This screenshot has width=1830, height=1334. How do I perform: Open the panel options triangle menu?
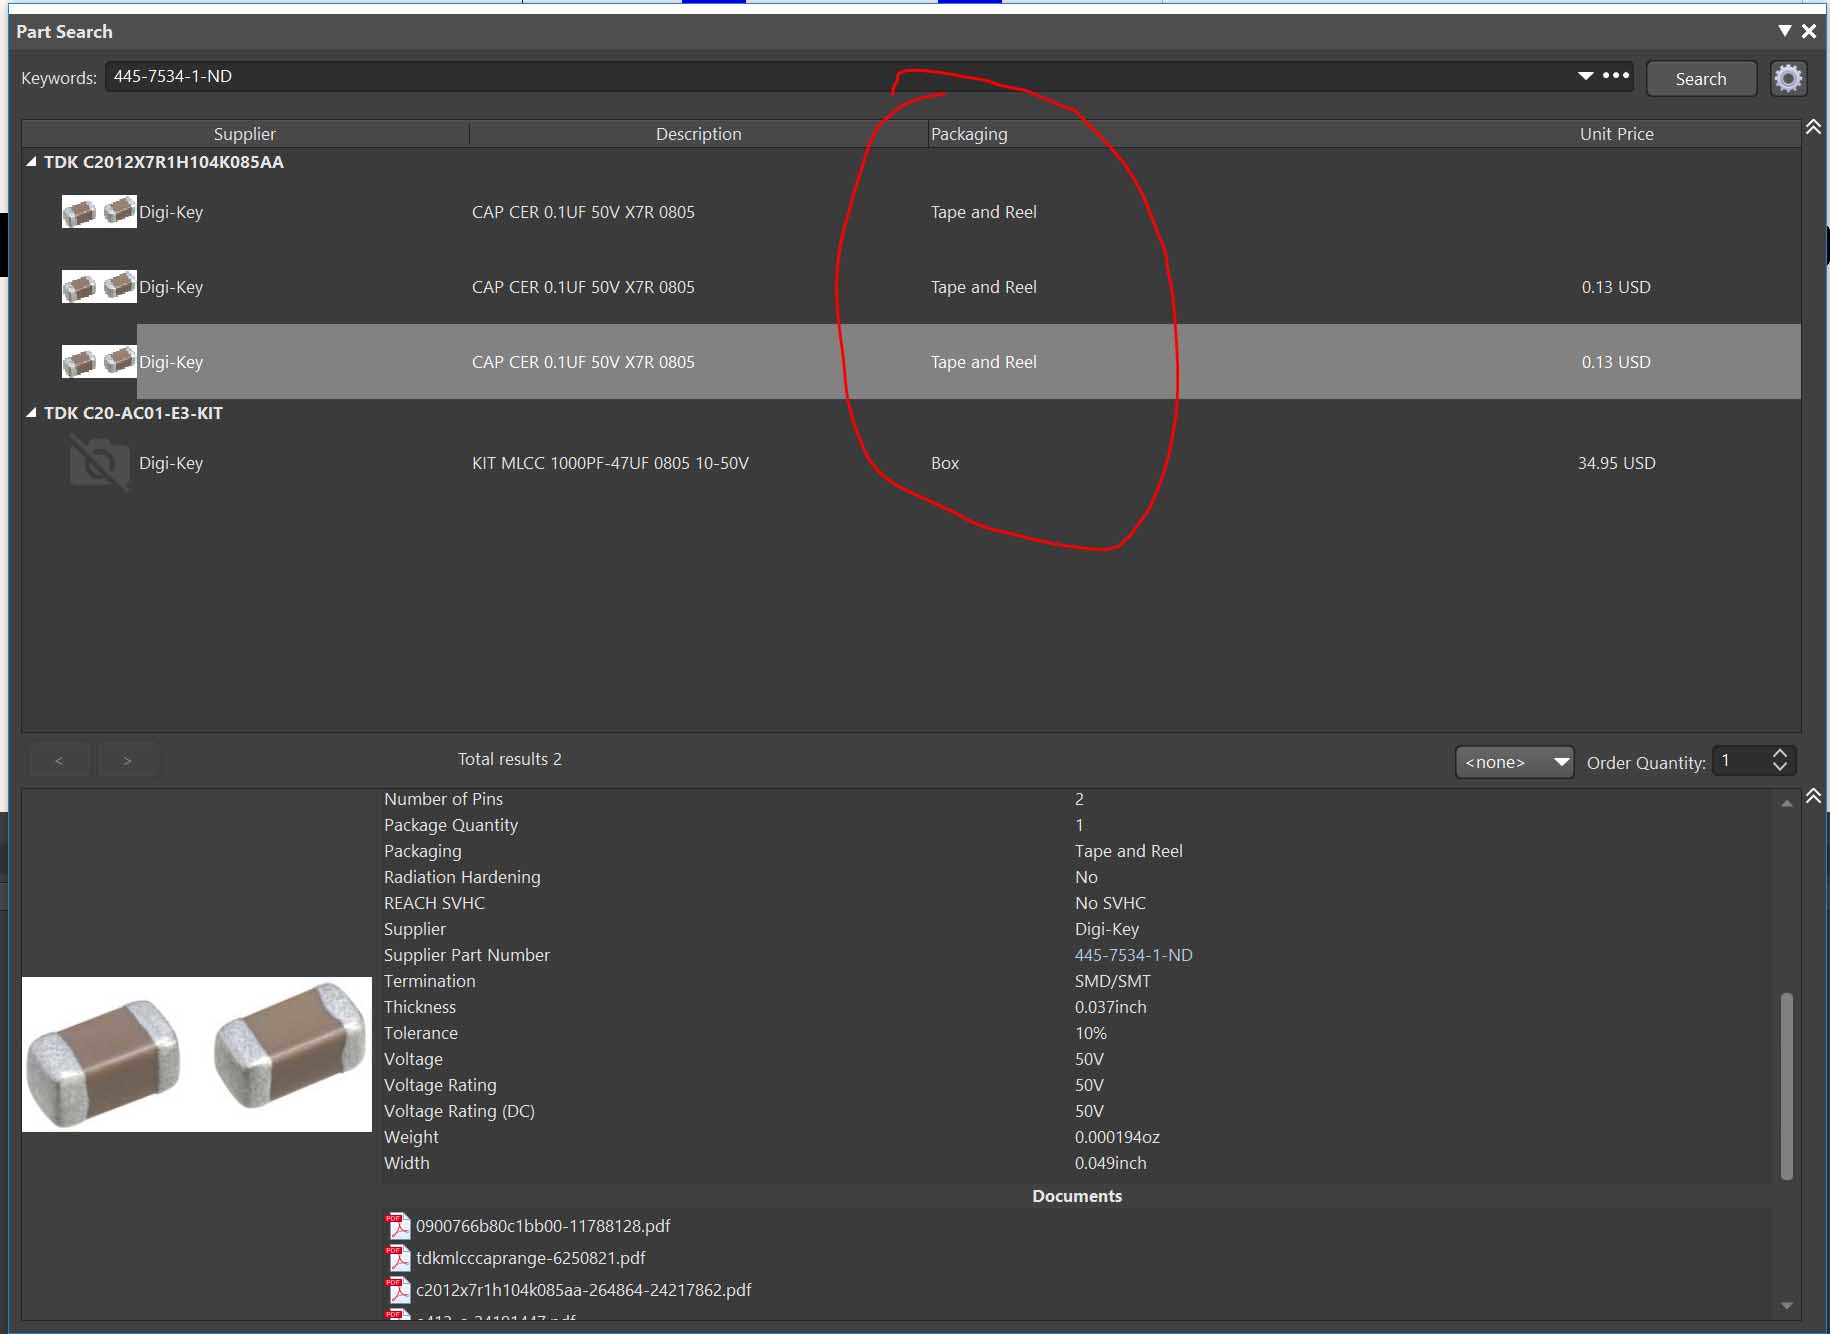[1784, 31]
